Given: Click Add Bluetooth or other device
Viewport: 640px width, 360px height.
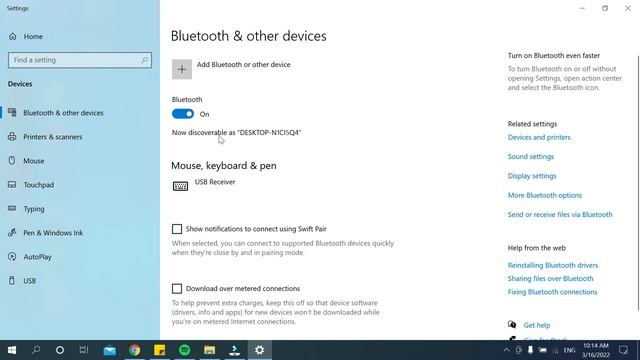Looking at the screenshot, I should pyautogui.click(x=244, y=64).
